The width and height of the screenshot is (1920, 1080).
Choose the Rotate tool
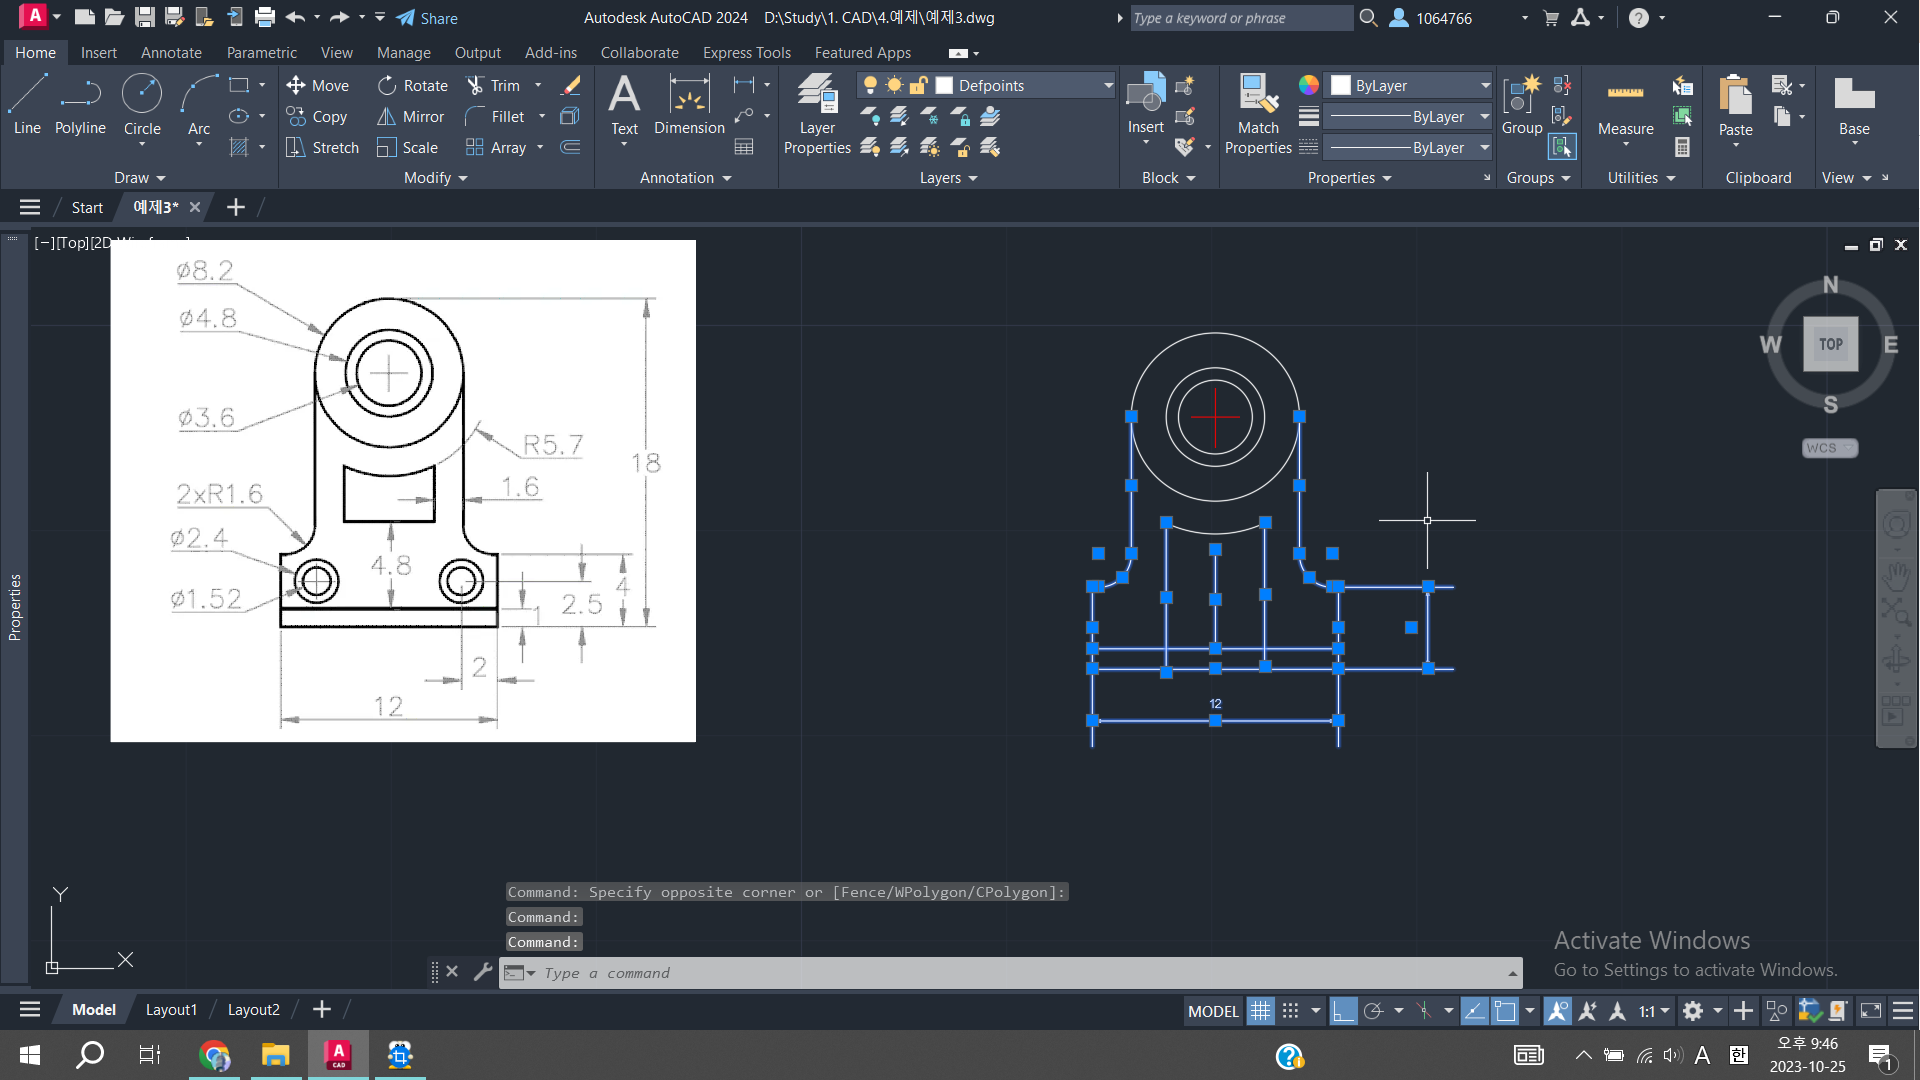tap(413, 86)
